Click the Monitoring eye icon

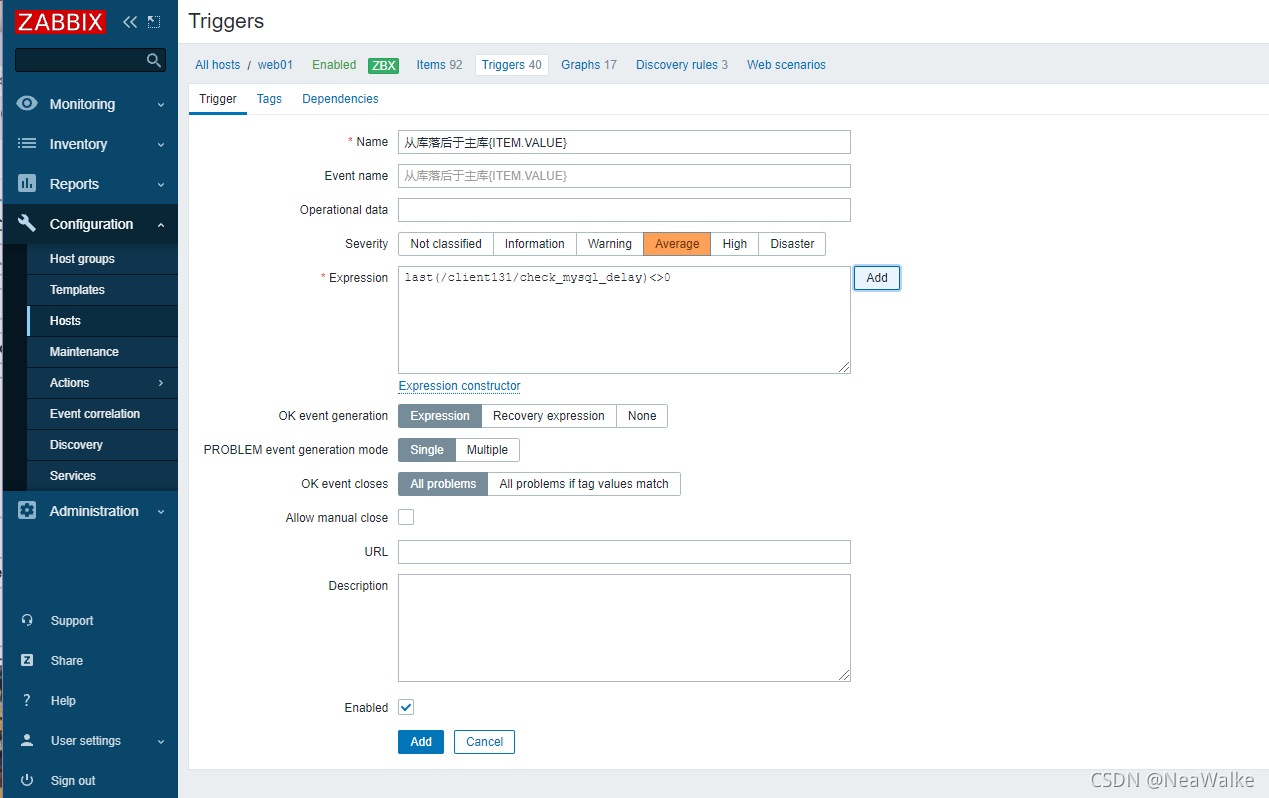click(27, 104)
